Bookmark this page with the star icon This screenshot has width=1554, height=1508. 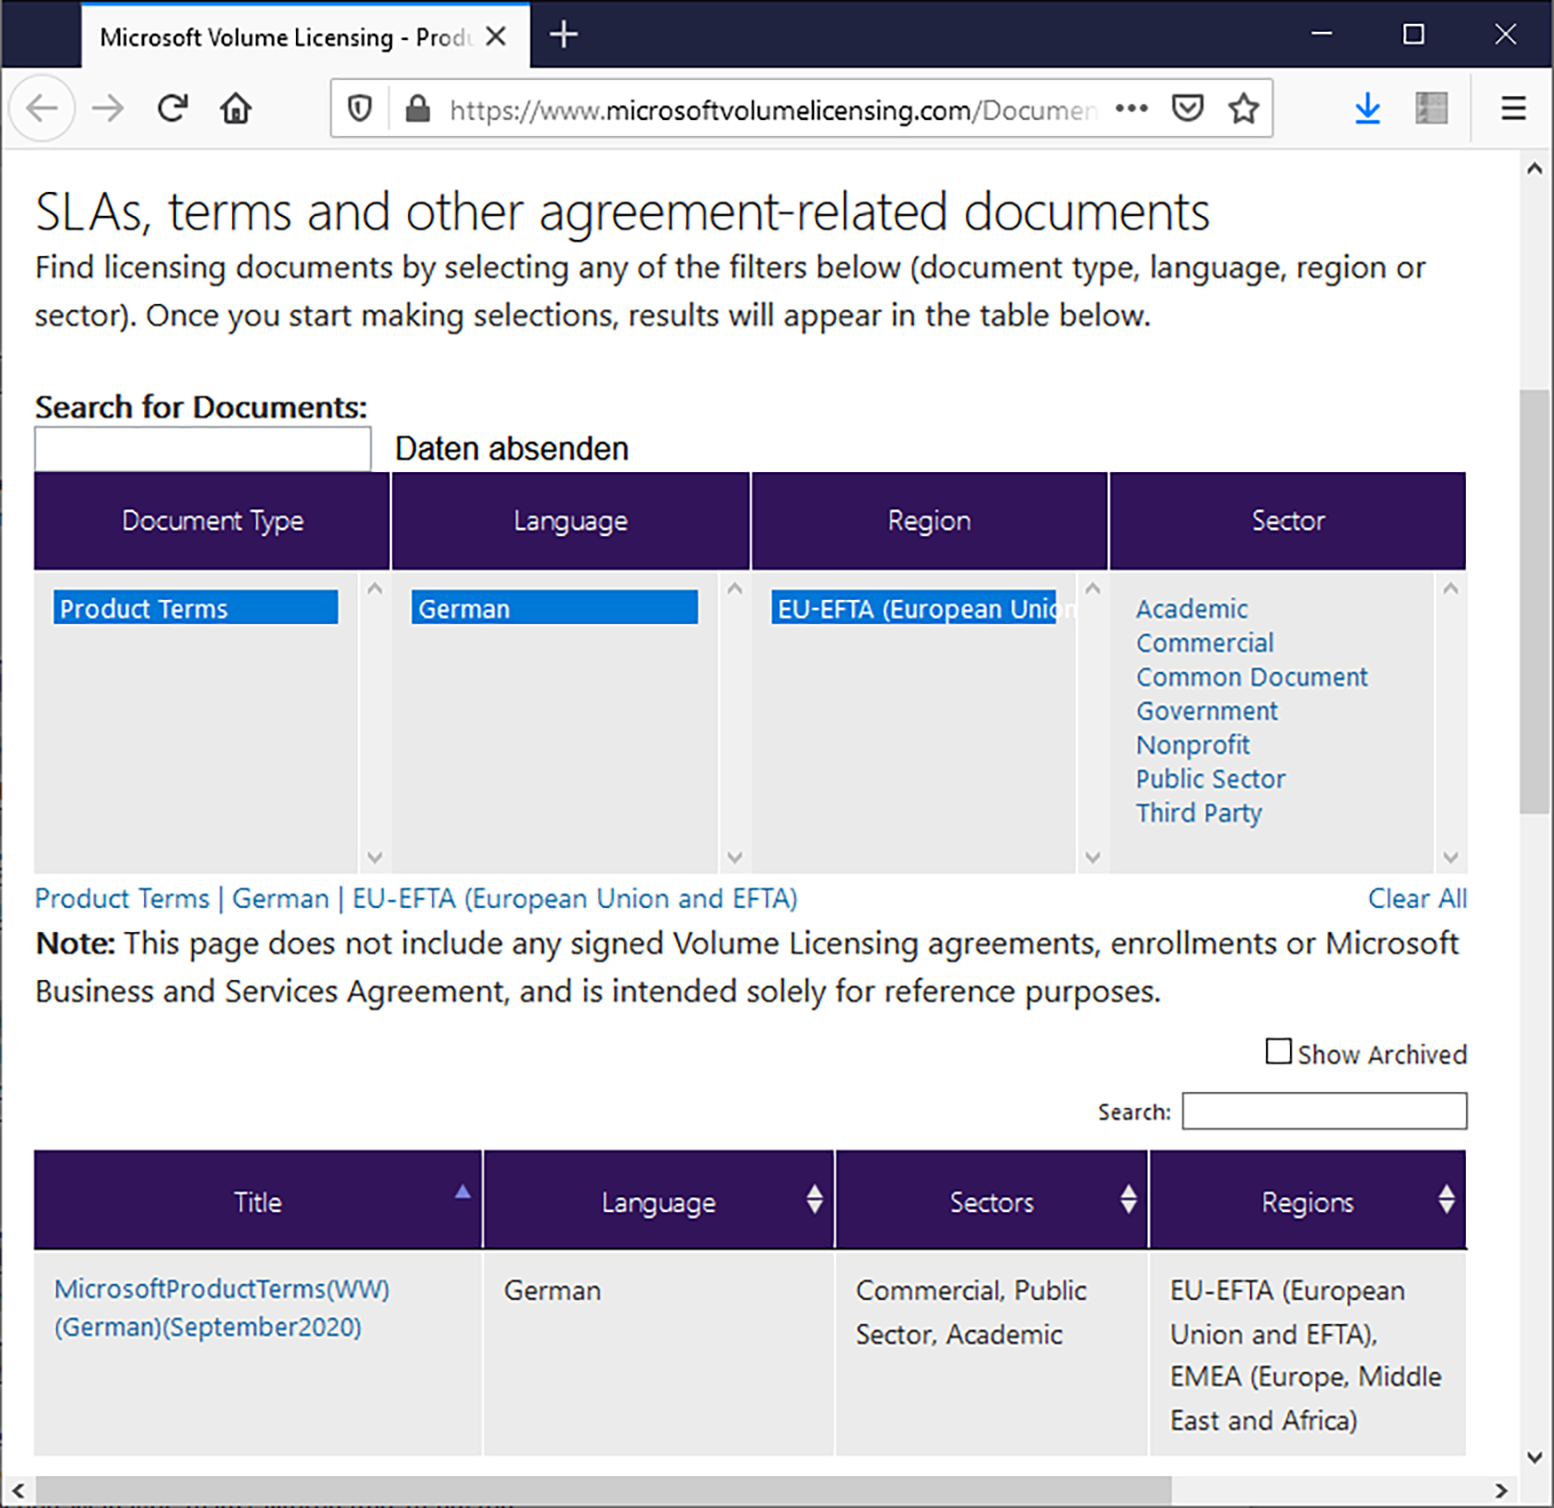[x=1244, y=108]
